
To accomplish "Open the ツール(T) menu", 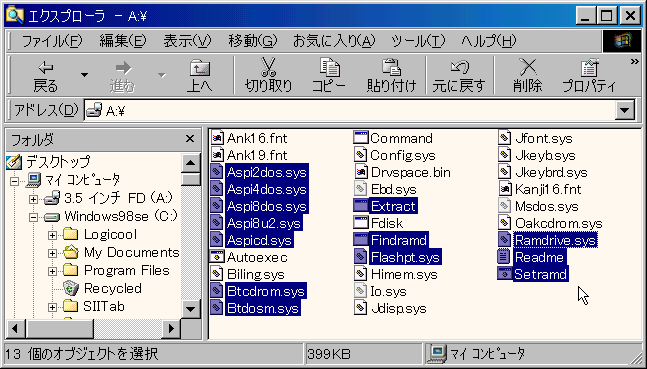I will point(418,41).
